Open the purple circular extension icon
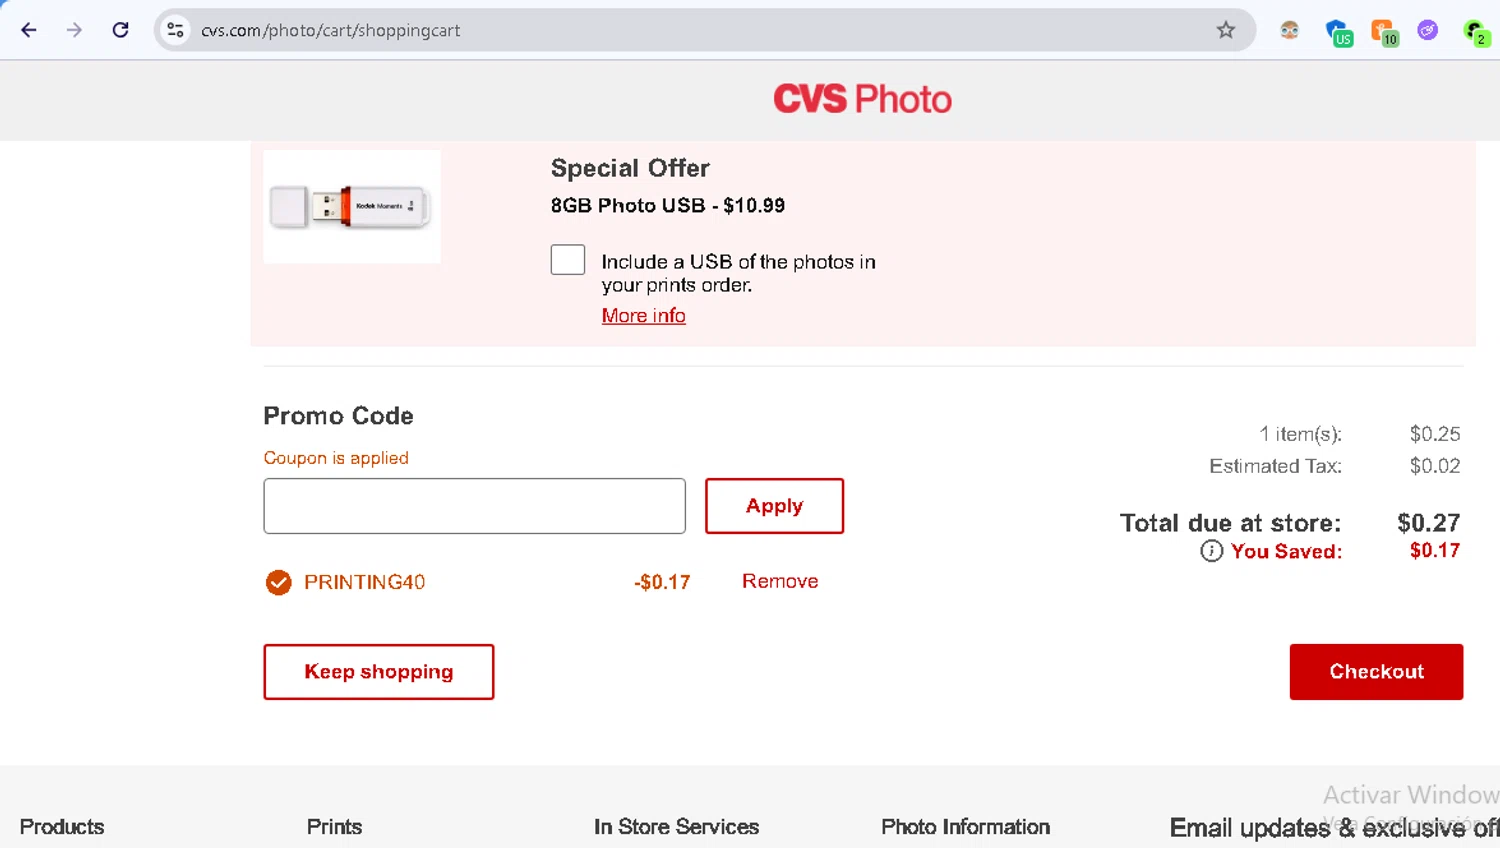 click(1428, 30)
